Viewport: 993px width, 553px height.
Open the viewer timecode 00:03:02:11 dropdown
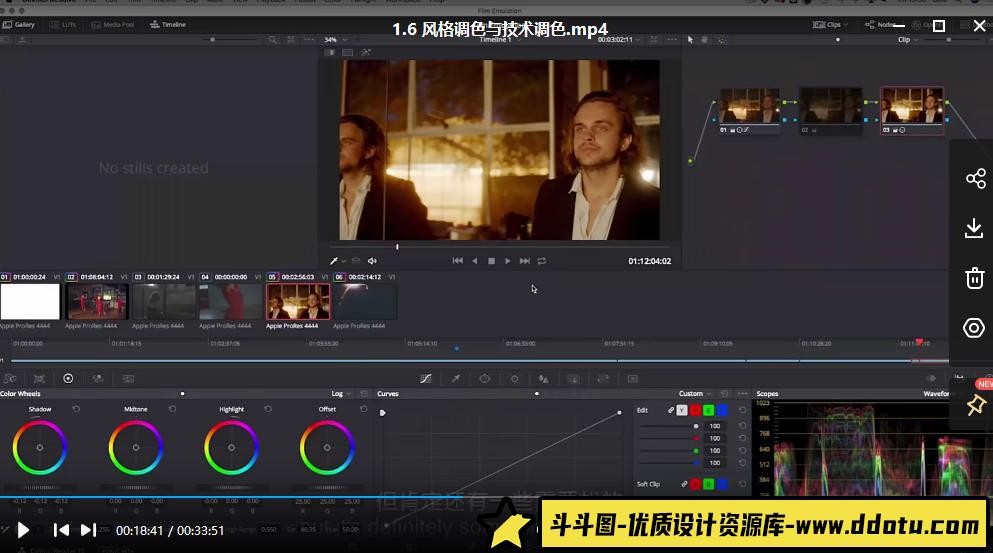pos(618,39)
